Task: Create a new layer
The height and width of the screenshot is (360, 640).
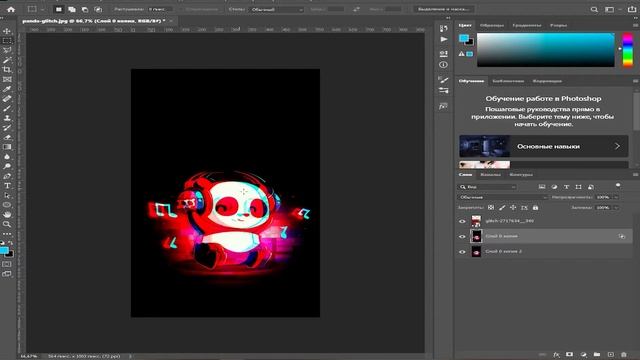Action: tap(611, 355)
